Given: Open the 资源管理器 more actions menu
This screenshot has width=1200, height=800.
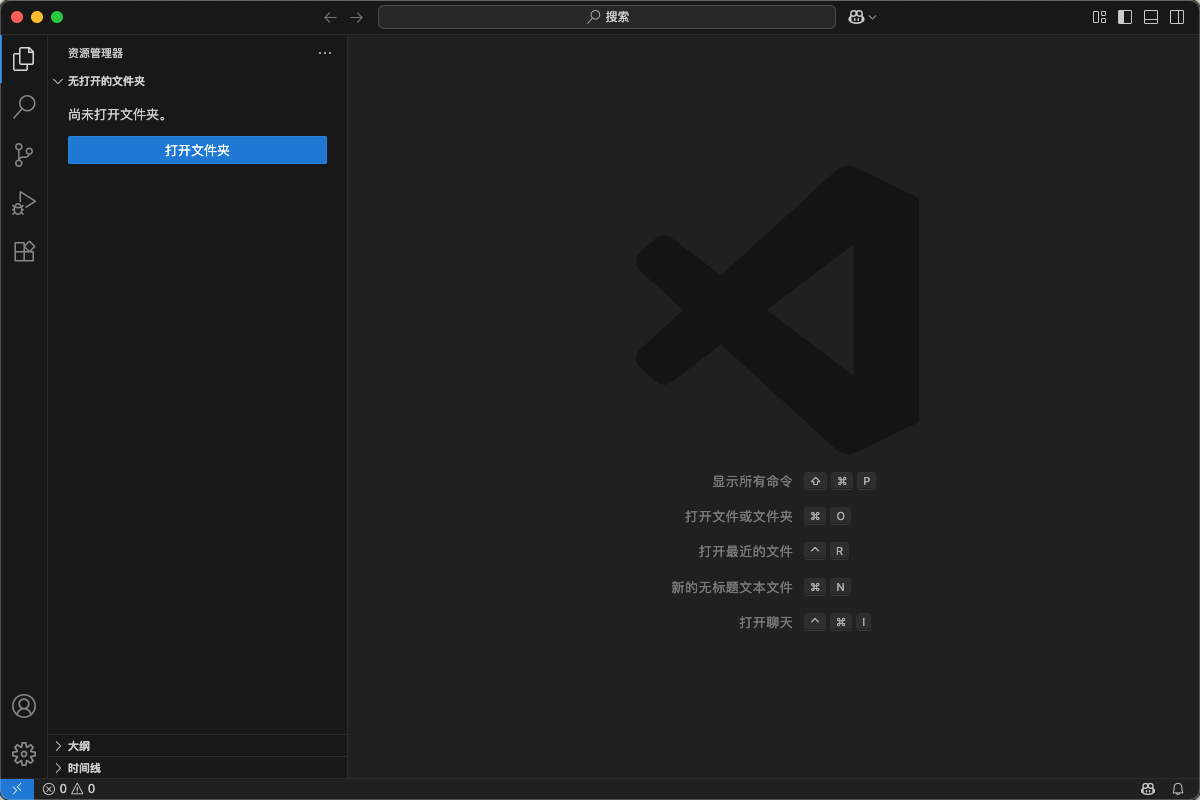Looking at the screenshot, I should click(x=325, y=53).
